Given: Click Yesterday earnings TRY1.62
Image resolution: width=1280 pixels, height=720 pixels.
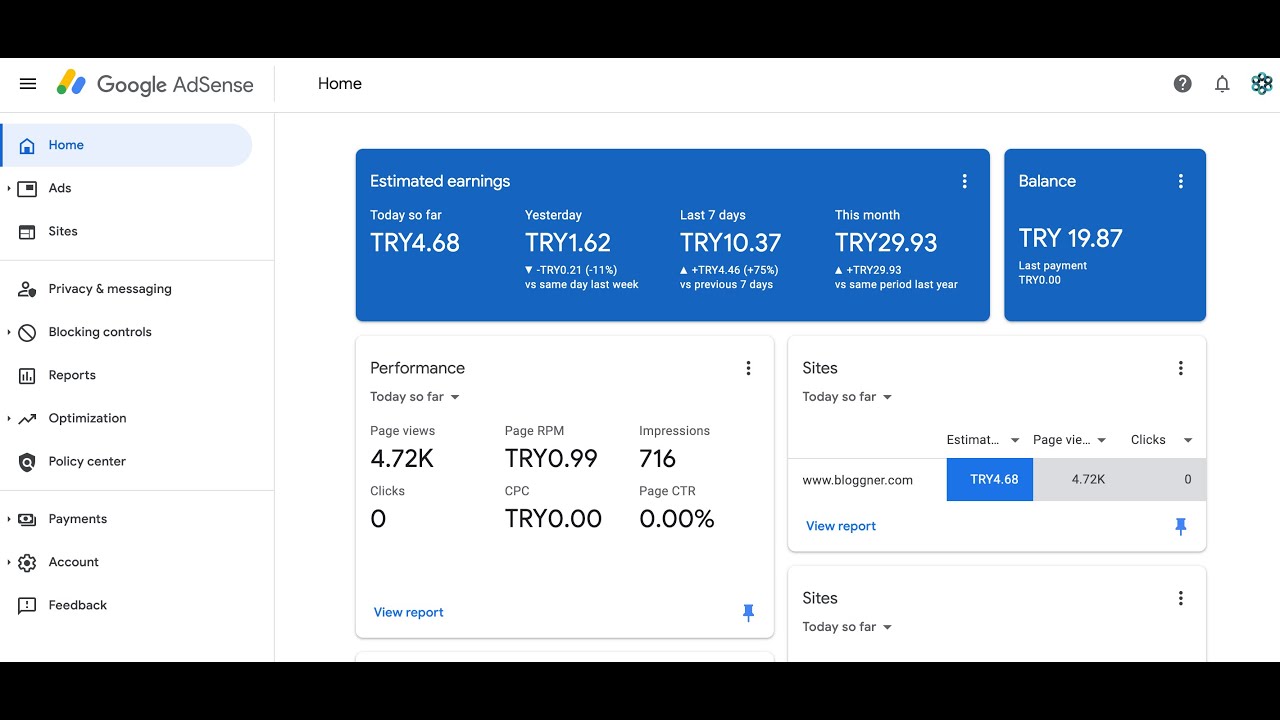Looking at the screenshot, I should coord(568,243).
